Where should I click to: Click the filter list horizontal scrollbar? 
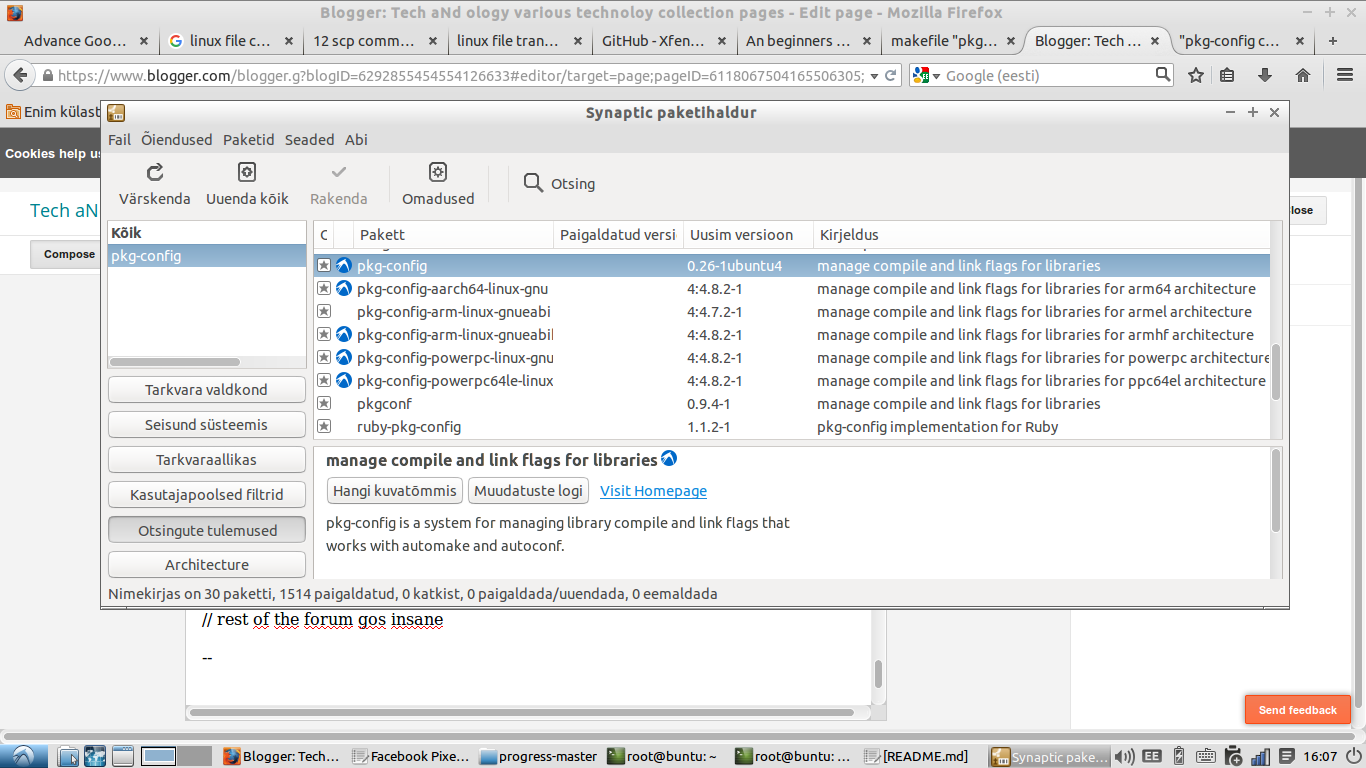pos(175,362)
